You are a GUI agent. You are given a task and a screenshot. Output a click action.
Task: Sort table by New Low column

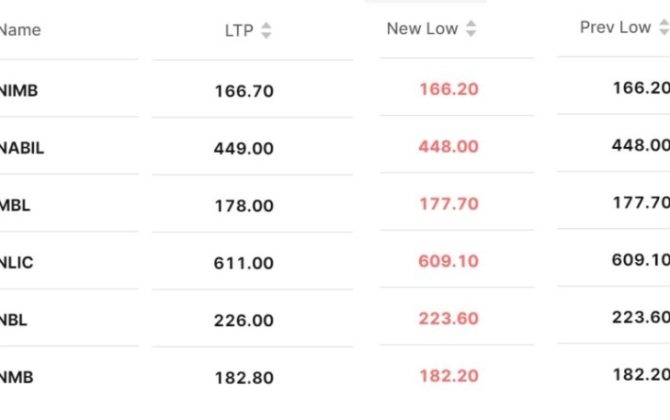pos(471,29)
